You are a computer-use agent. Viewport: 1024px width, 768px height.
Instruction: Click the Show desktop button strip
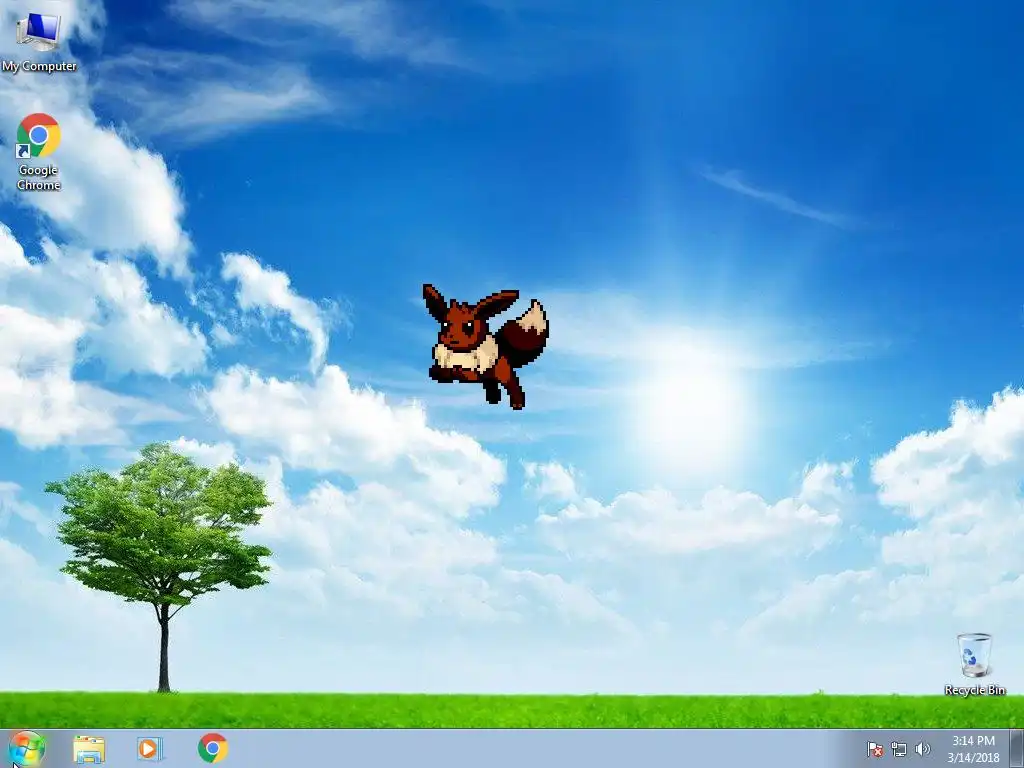(1017, 748)
